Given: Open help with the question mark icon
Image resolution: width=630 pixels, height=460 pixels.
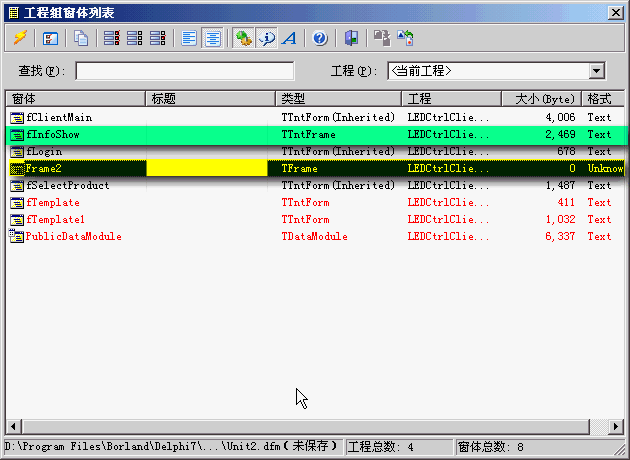Looking at the screenshot, I should coord(320,38).
